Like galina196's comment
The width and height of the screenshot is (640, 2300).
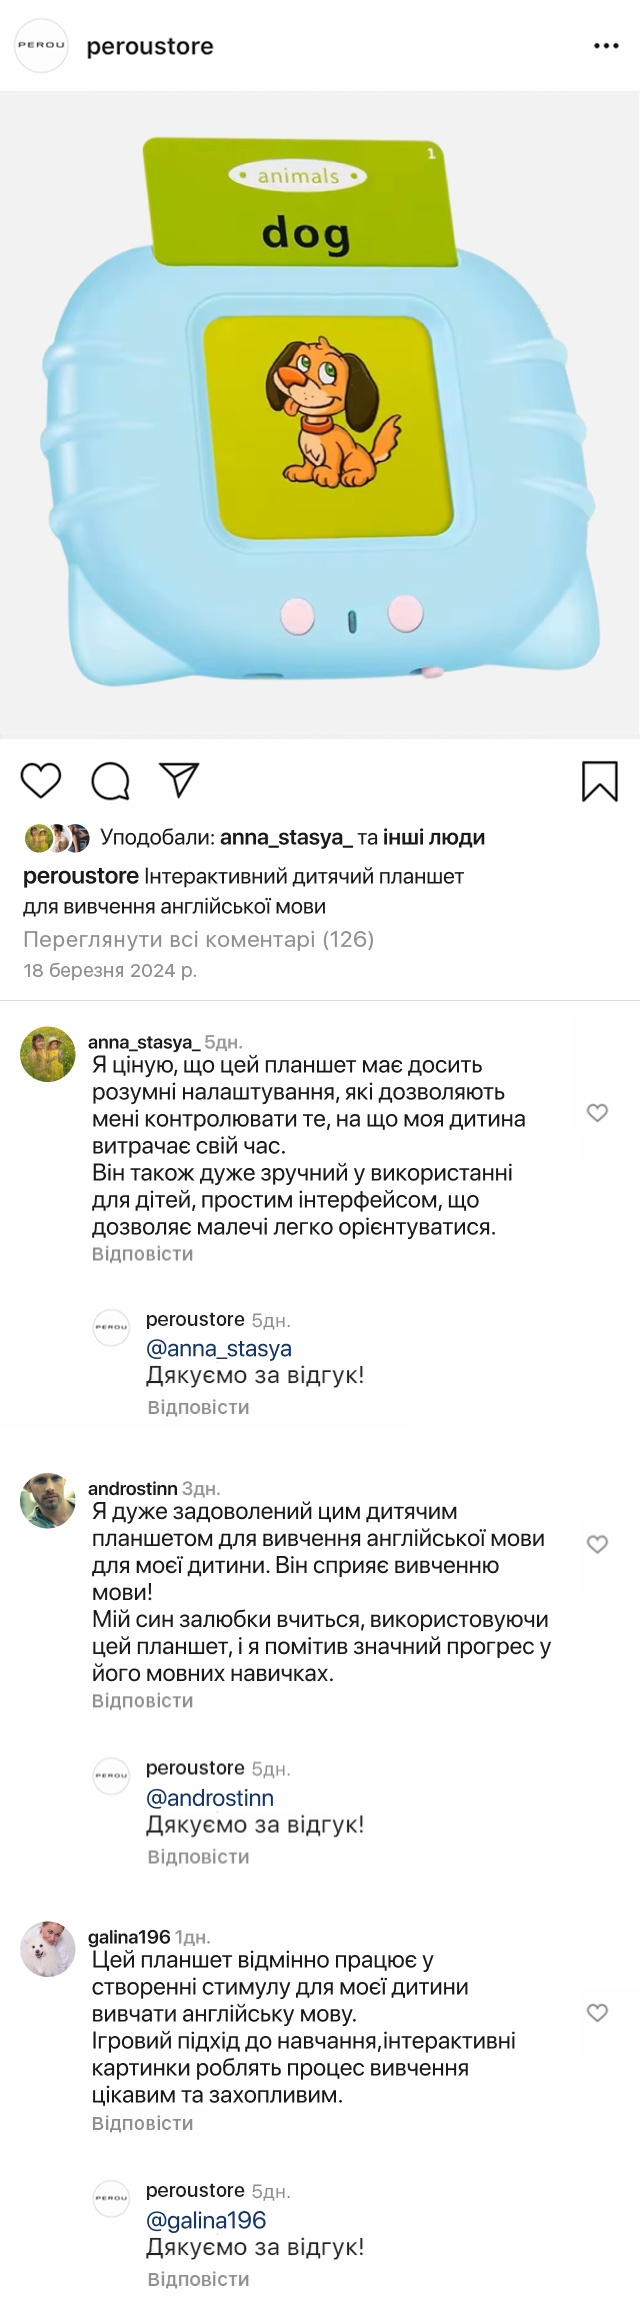coord(597,2013)
